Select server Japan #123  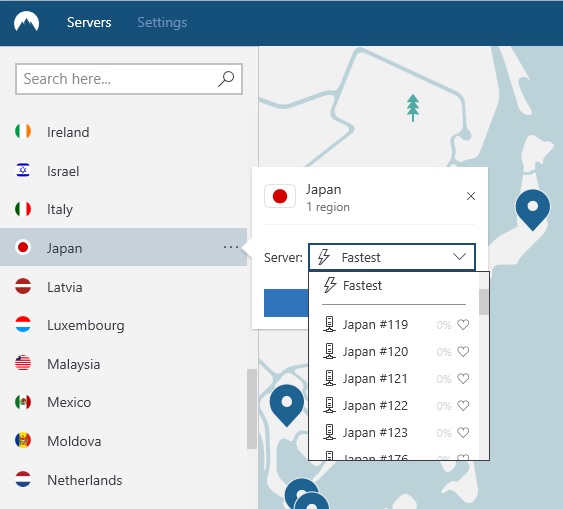click(394, 433)
